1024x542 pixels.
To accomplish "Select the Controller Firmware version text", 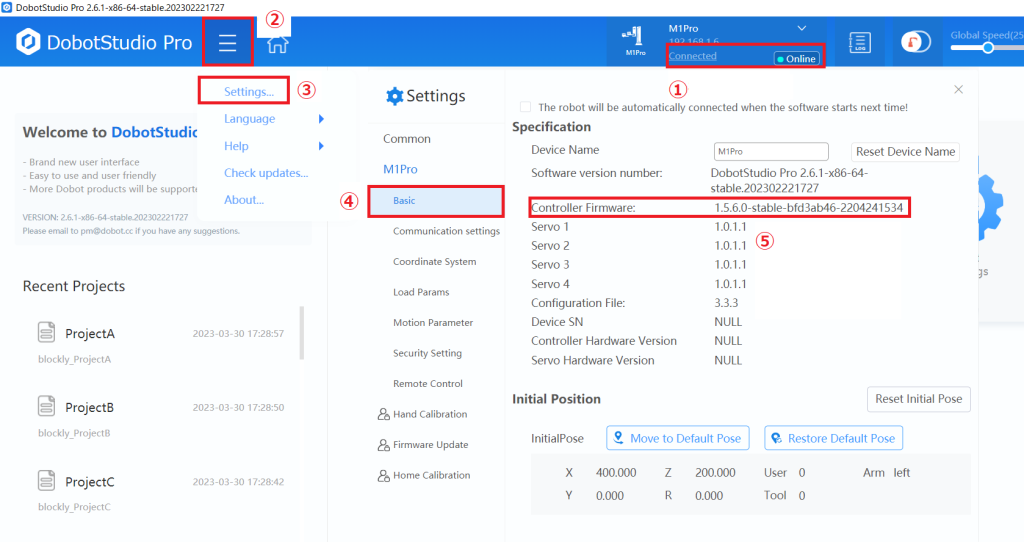I will coord(808,208).
